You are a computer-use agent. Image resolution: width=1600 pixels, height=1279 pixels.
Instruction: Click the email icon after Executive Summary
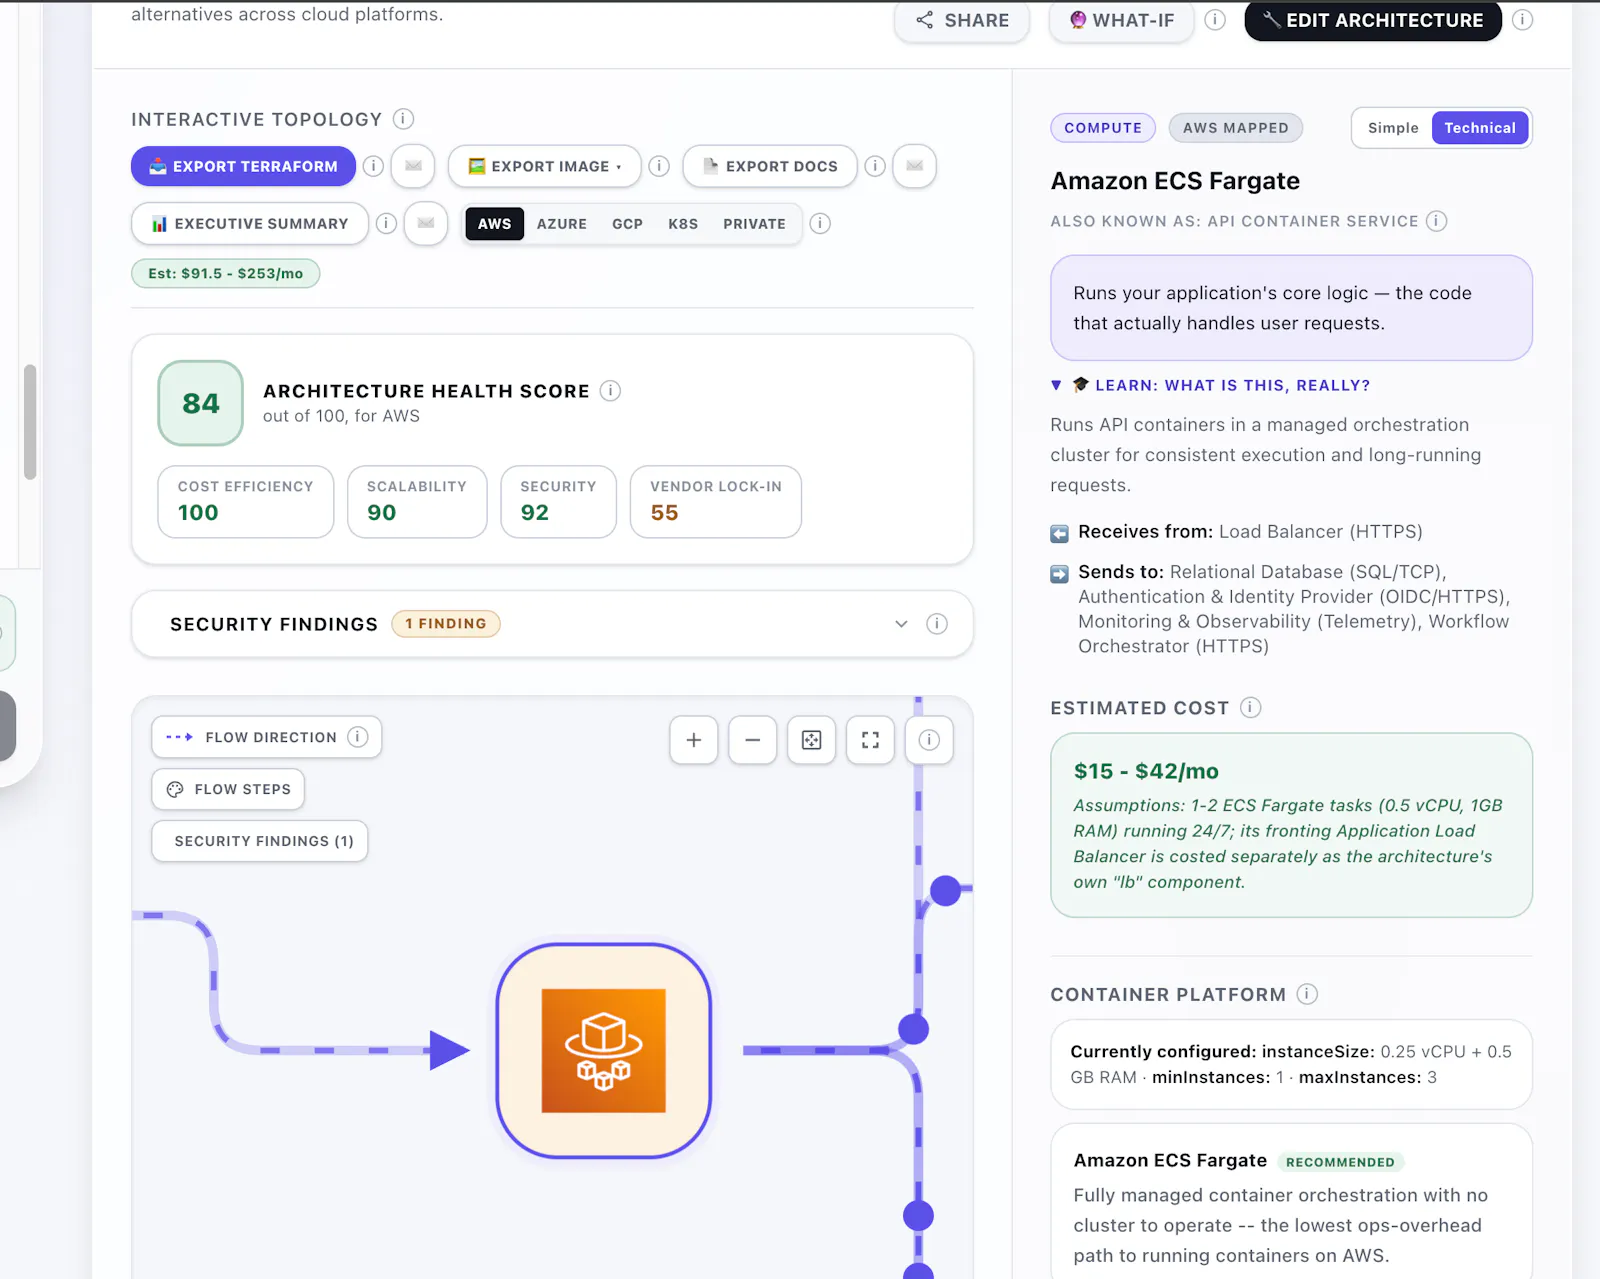[x=426, y=223]
